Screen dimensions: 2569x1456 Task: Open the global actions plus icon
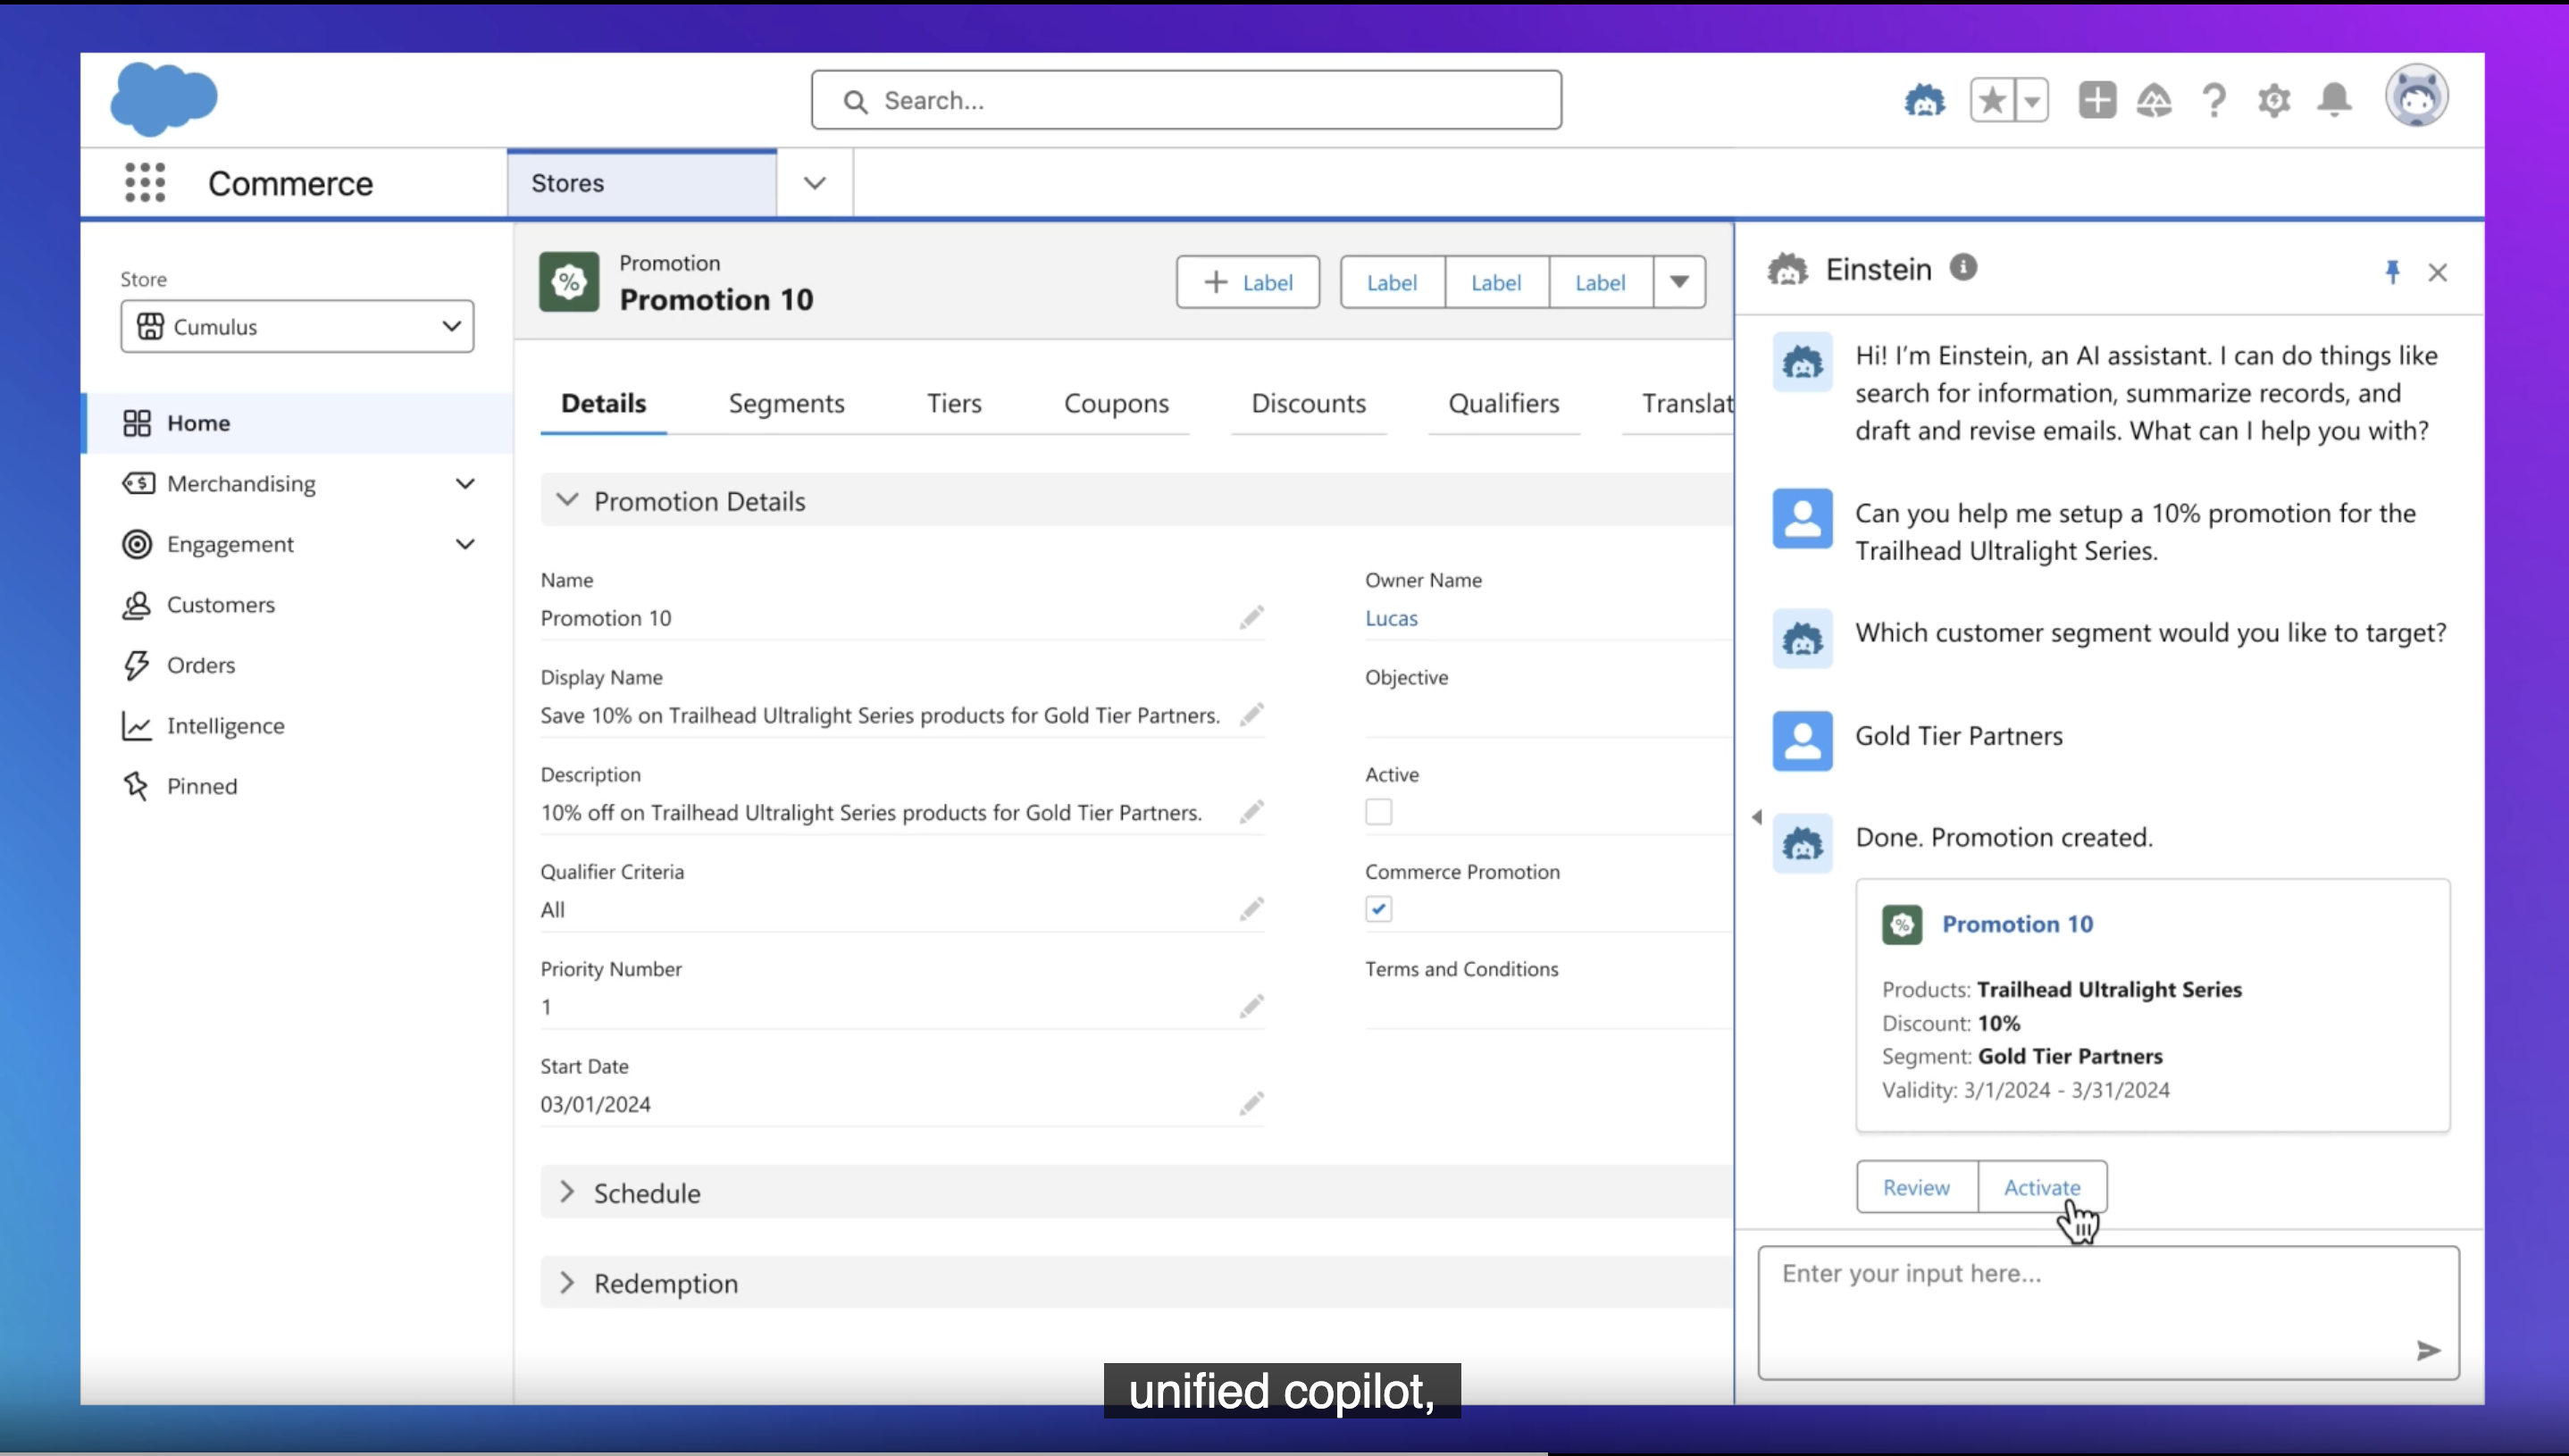[x=2097, y=101]
